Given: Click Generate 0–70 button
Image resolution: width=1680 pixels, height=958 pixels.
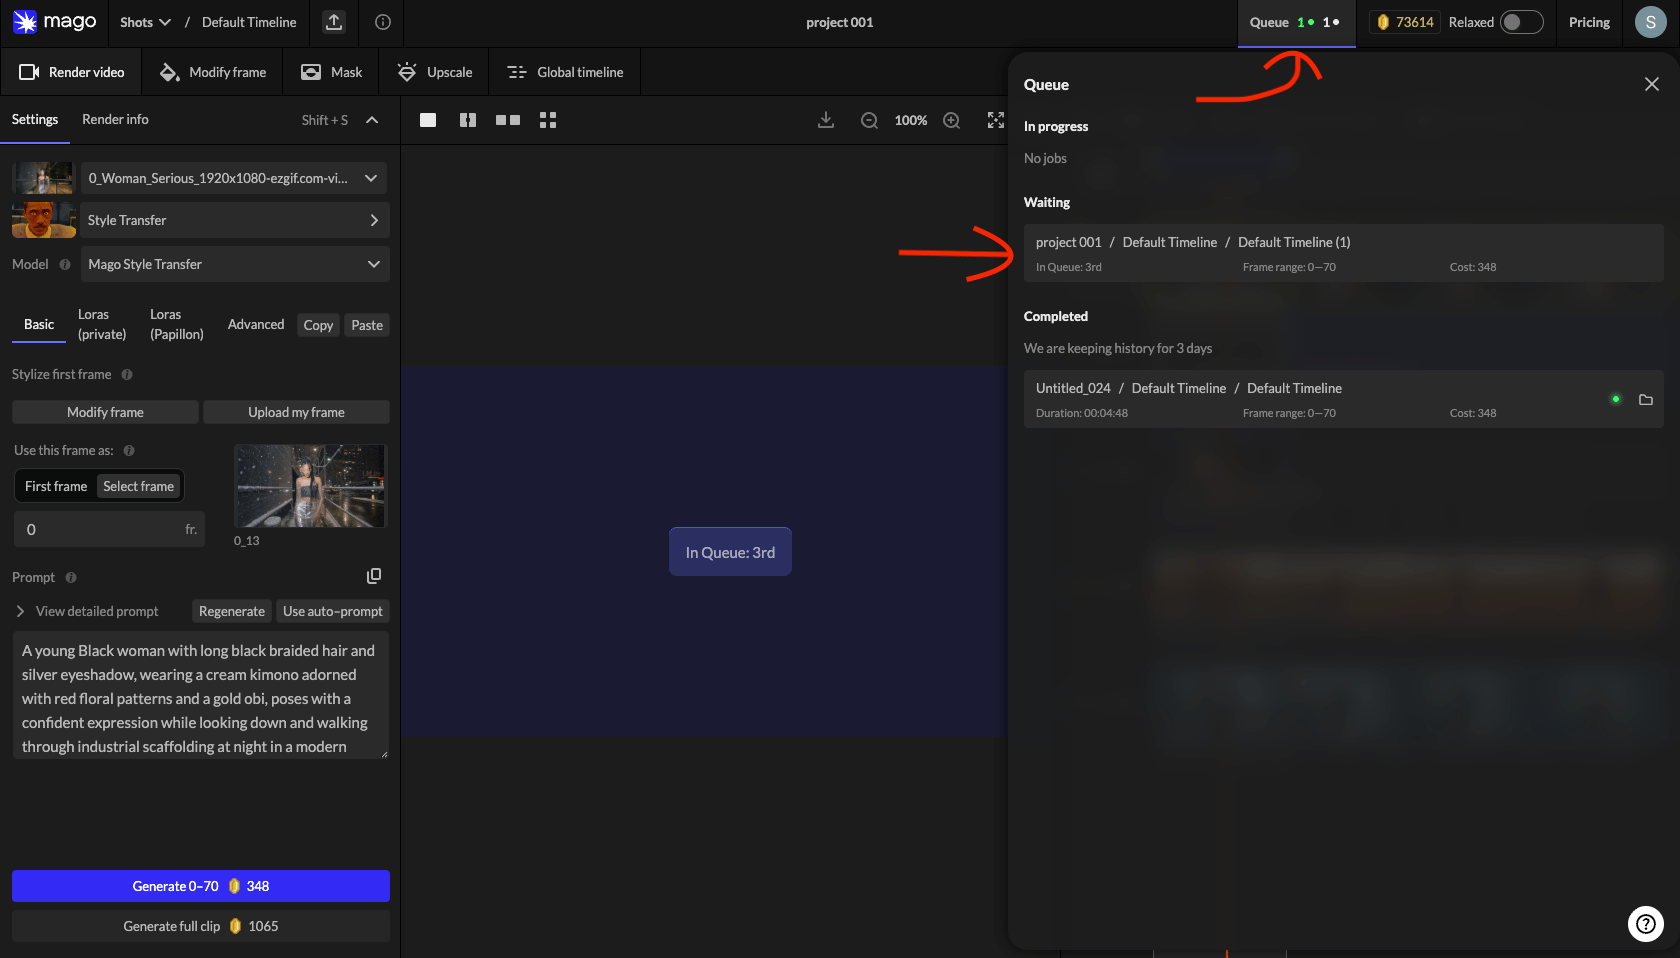Looking at the screenshot, I should [201, 886].
